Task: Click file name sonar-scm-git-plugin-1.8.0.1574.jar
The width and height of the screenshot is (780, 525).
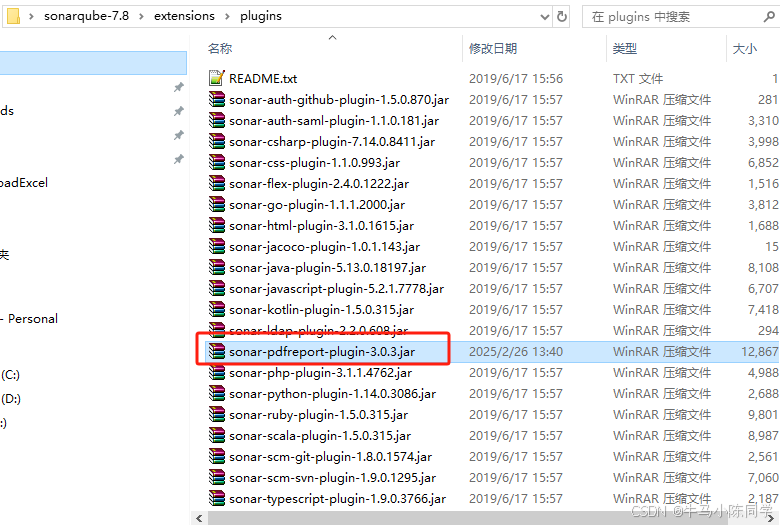Action: (x=330, y=456)
